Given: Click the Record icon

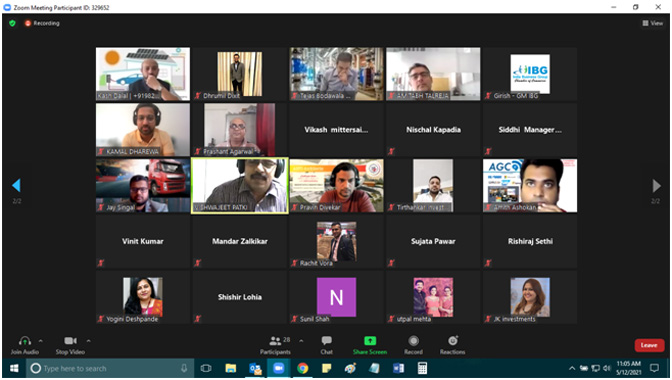Looking at the screenshot, I should 414,341.
